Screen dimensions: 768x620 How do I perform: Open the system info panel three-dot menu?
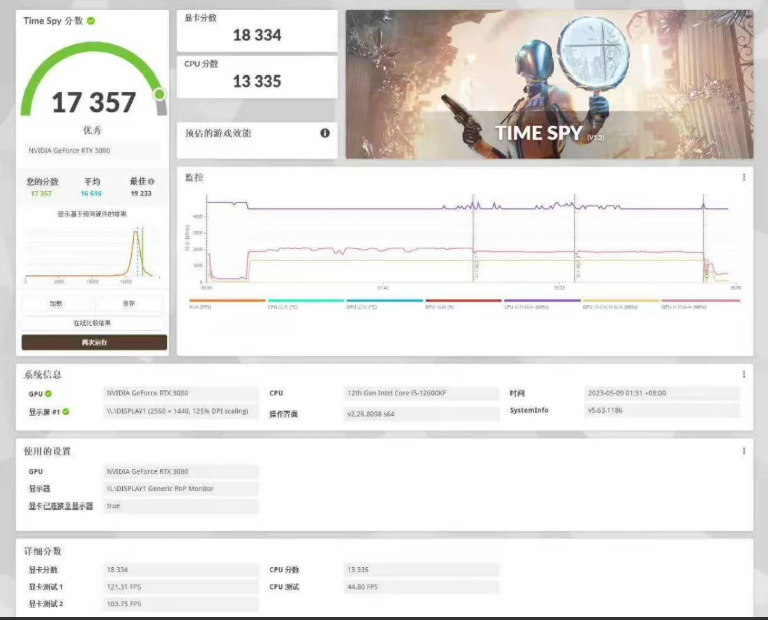click(x=743, y=375)
